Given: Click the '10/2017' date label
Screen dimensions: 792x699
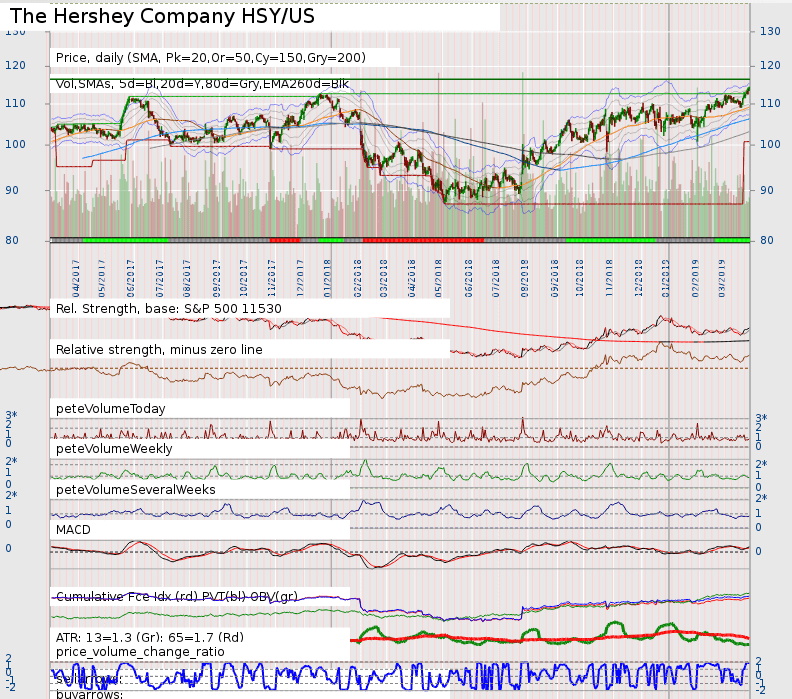Looking at the screenshot, I should (244, 278).
